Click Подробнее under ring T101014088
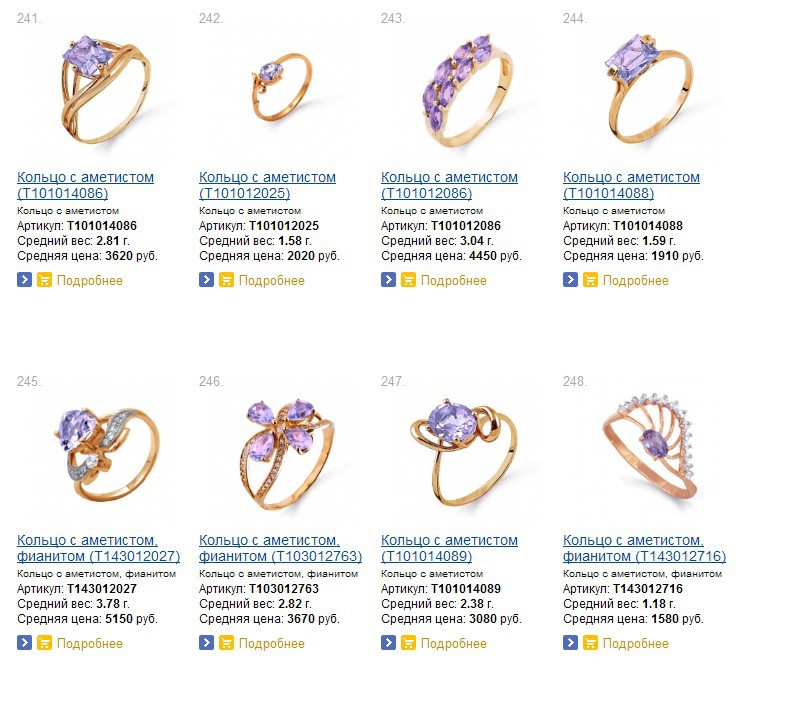This screenshot has height=726, width=785. pos(635,280)
